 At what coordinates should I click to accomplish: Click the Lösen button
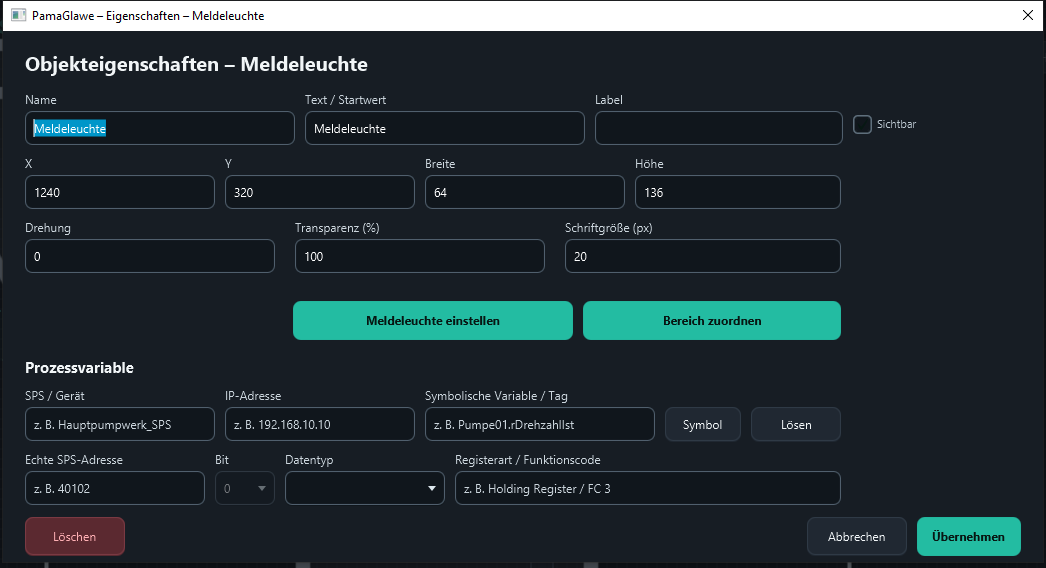point(796,424)
